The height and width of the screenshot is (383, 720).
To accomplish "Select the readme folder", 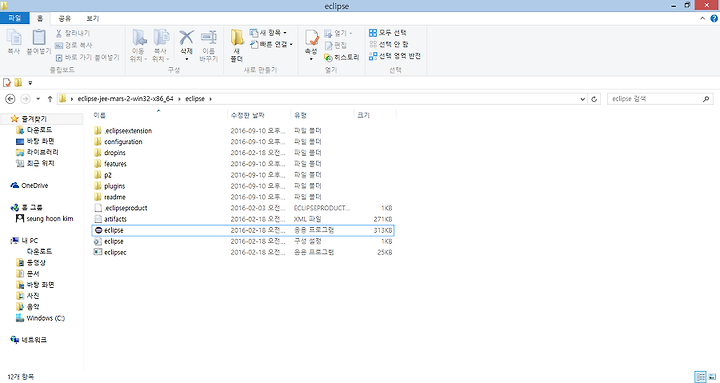I will pos(115,197).
